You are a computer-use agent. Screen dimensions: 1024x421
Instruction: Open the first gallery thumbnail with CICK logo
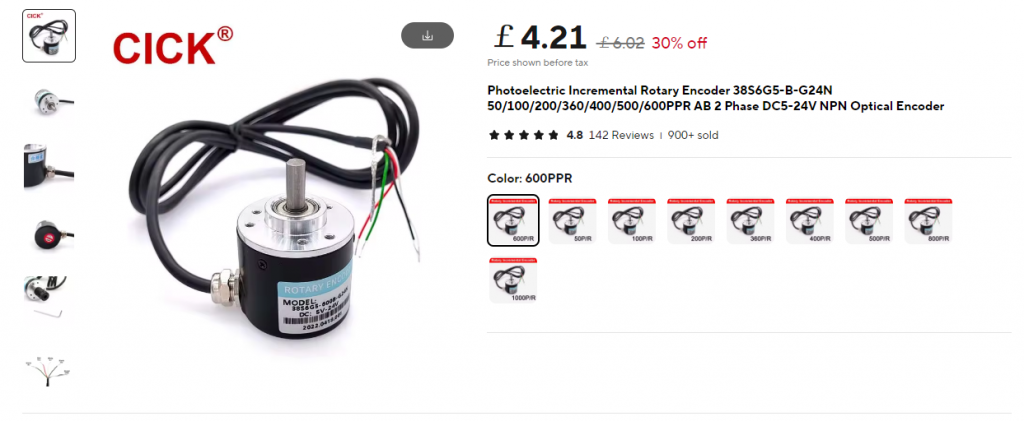click(49, 36)
